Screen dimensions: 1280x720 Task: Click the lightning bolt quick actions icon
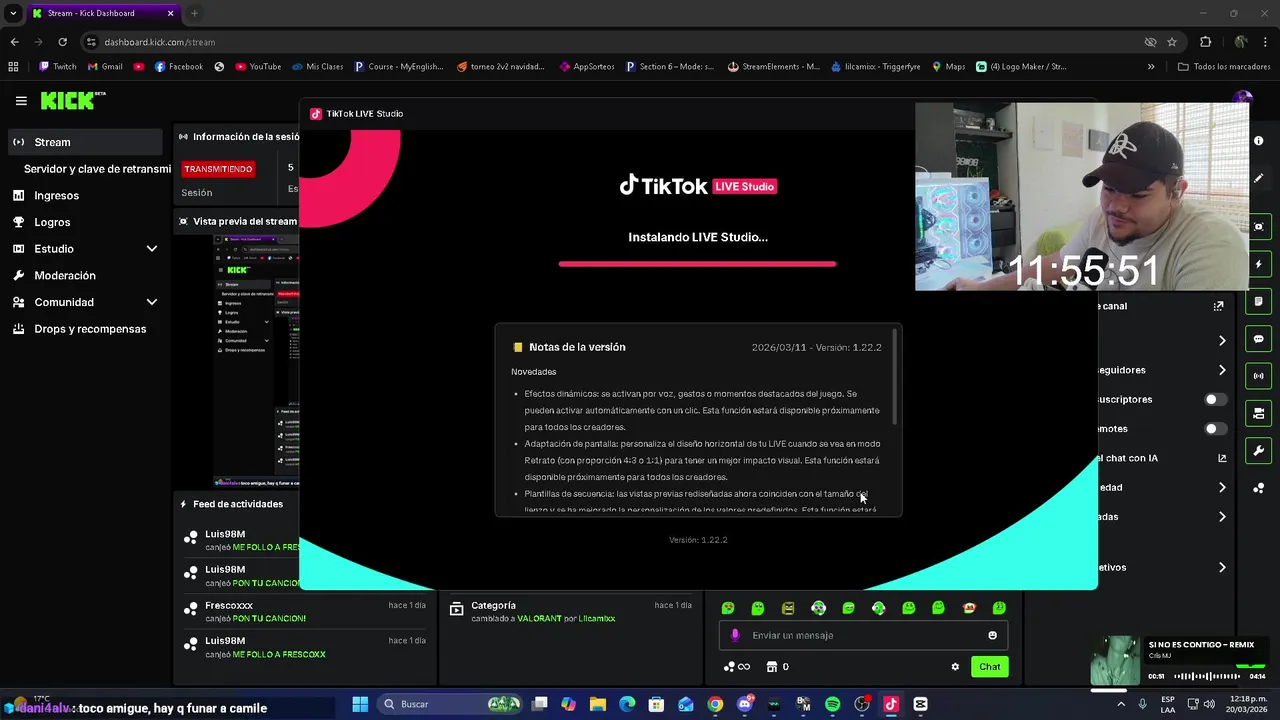(1258, 264)
